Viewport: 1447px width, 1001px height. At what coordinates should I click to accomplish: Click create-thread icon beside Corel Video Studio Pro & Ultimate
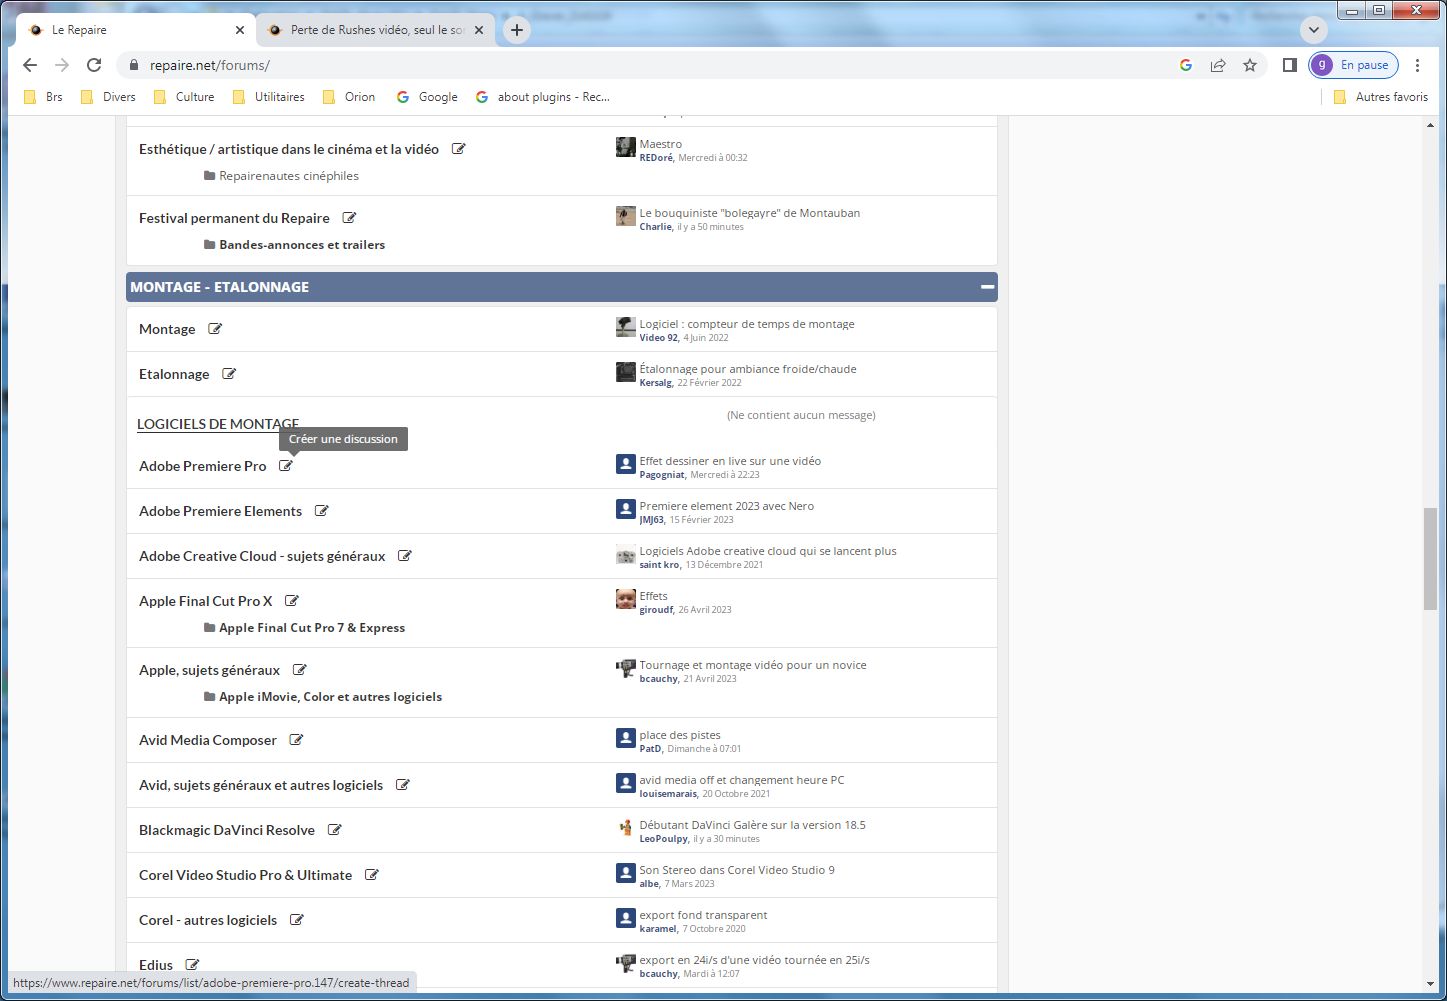click(x=372, y=875)
